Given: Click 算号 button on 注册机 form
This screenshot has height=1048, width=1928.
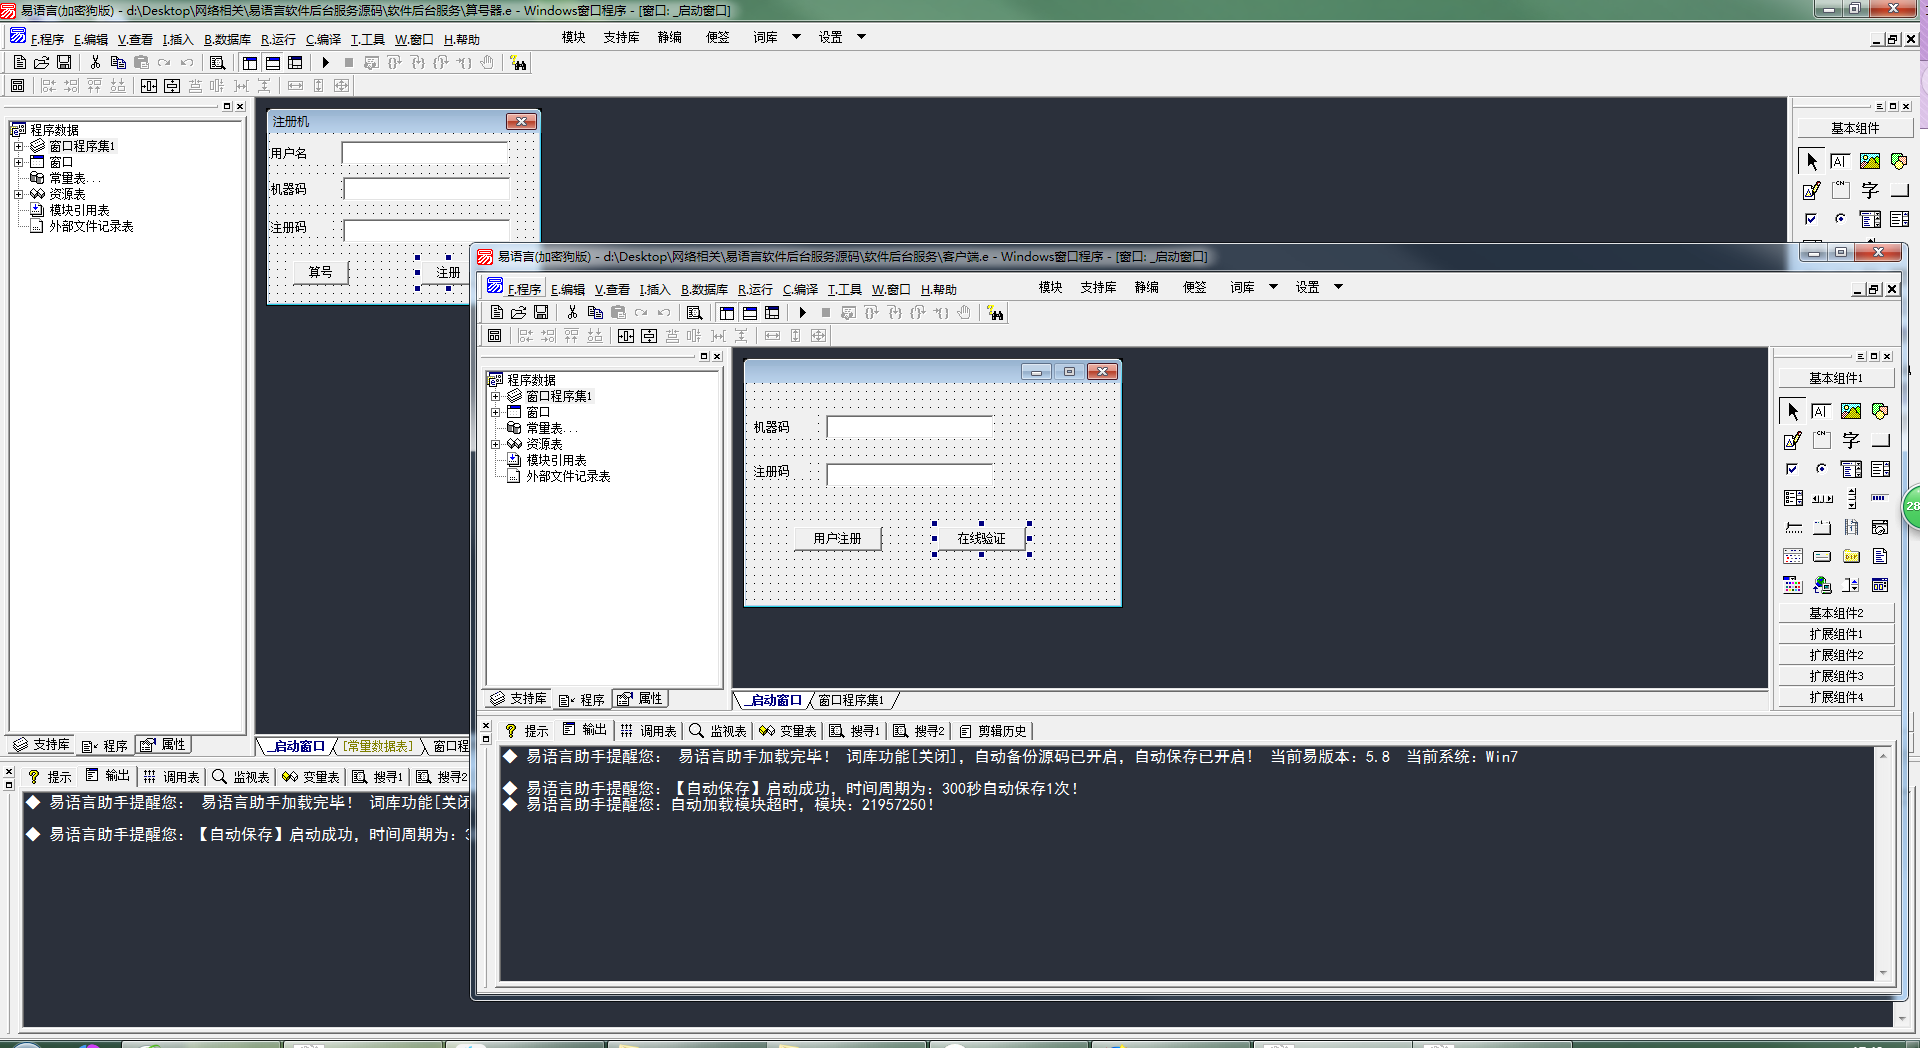Looking at the screenshot, I should click(x=320, y=272).
